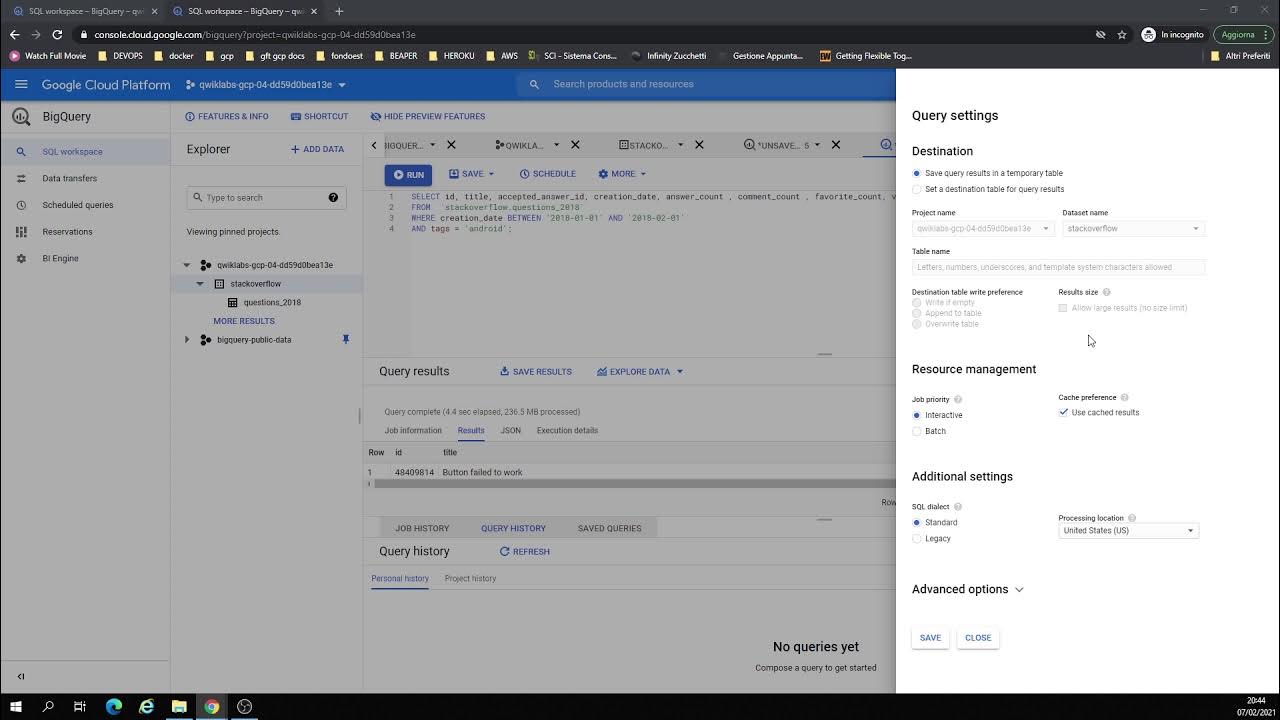This screenshot has height=720, width=1280.
Task: Open Chrome from the Windows taskbar
Action: [212, 706]
